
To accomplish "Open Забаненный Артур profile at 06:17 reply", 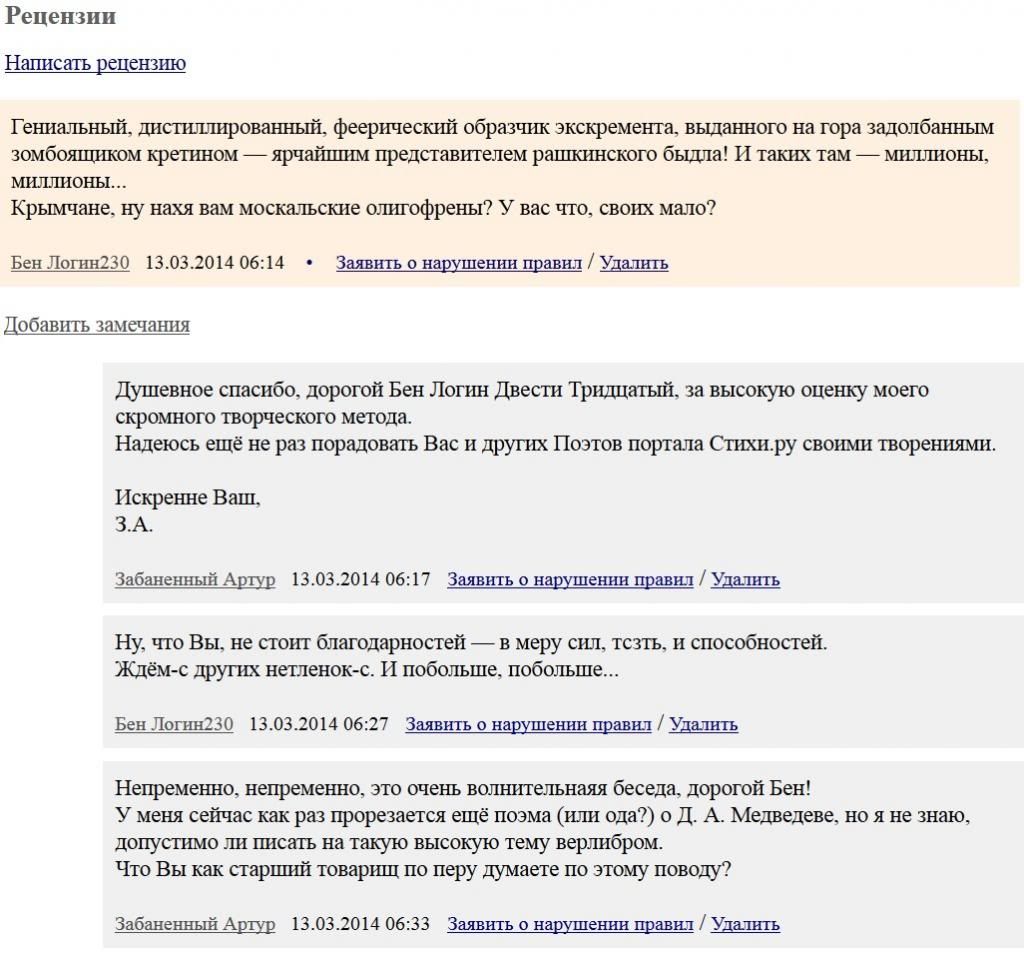I will click(x=195, y=579).
